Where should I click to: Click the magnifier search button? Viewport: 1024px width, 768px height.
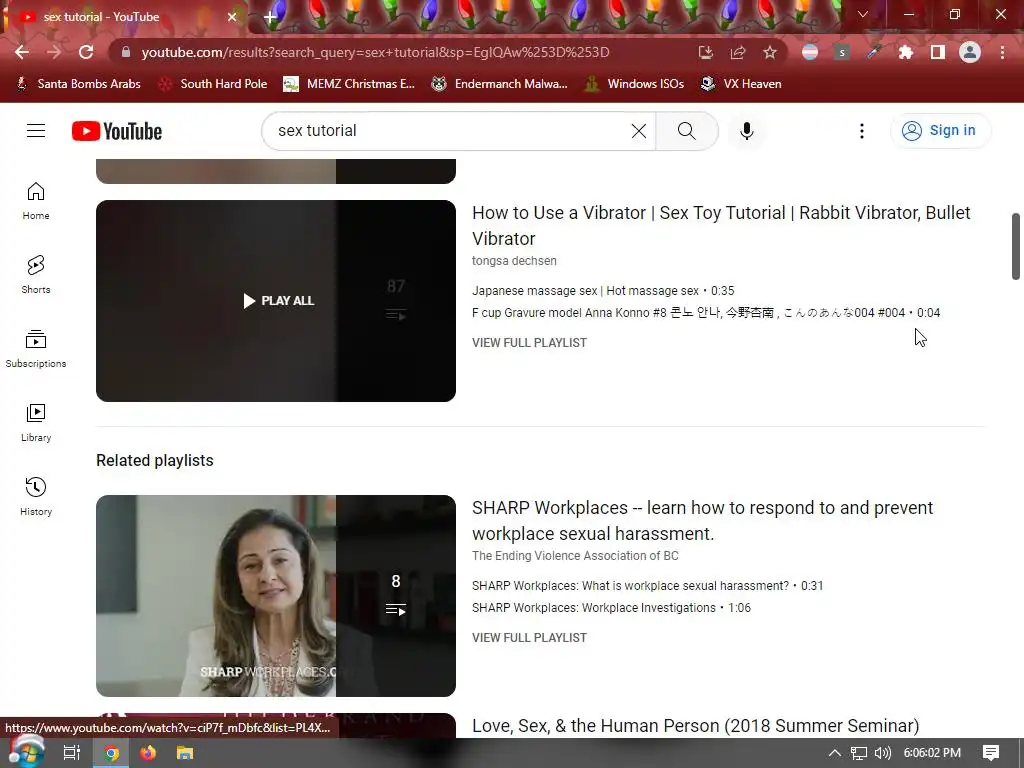(x=686, y=131)
